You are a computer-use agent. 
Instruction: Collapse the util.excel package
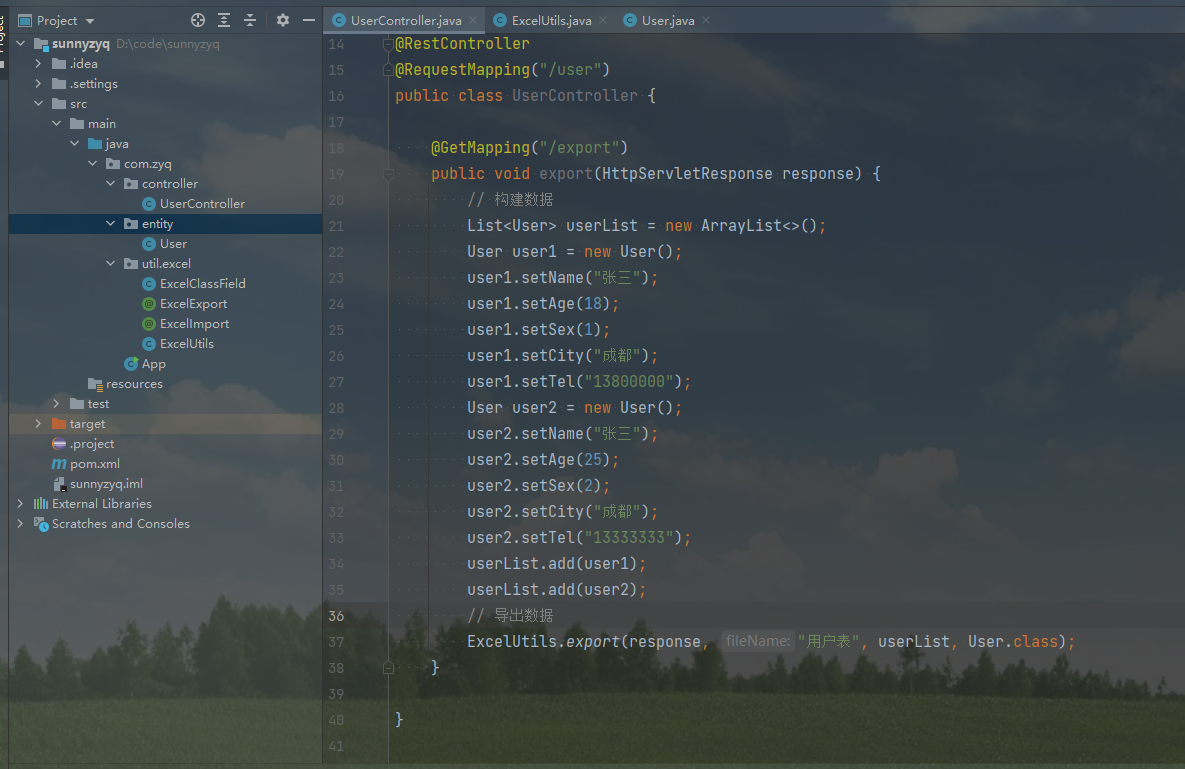point(112,264)
